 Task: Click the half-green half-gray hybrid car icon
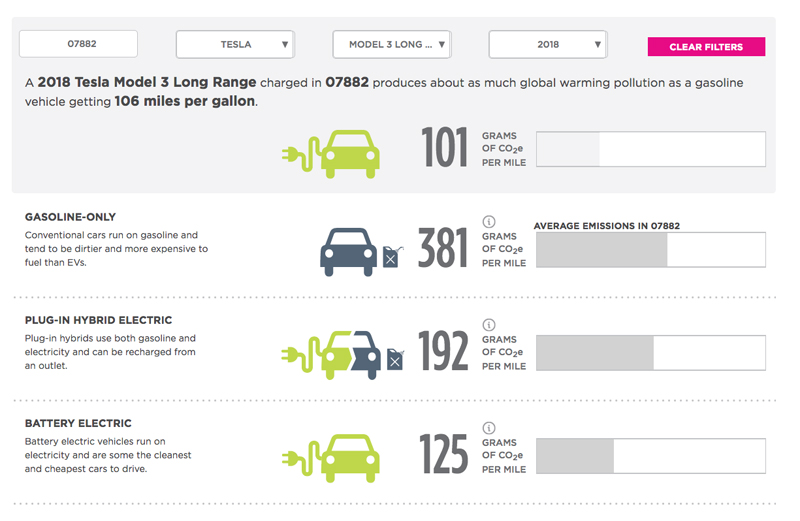coord(330,355)
